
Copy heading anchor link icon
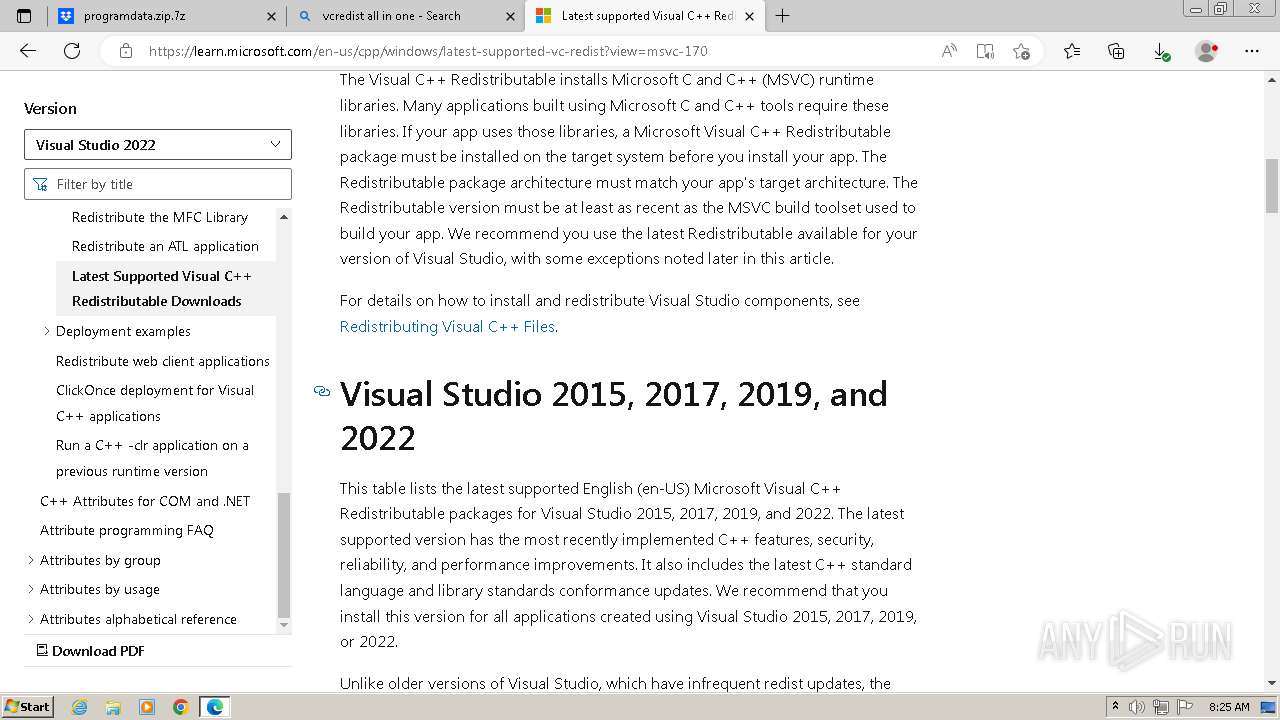pyautogui.click(x=322, y=392)
